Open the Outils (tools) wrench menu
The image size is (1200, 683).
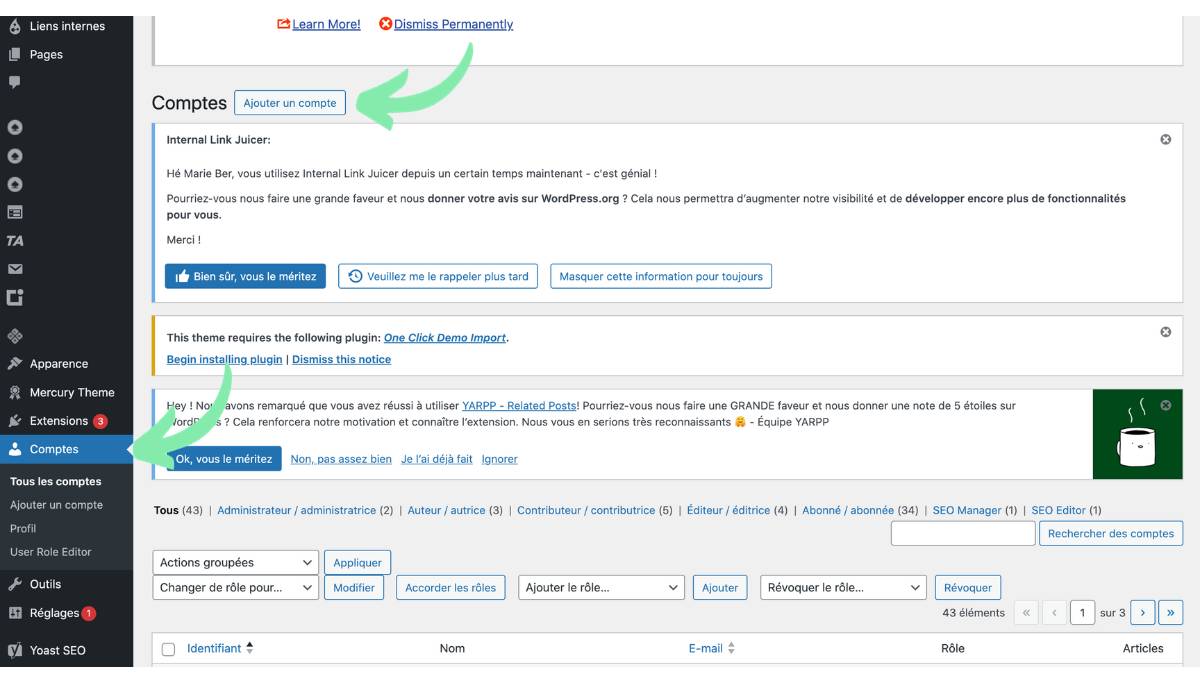click(x=45, y=583)
